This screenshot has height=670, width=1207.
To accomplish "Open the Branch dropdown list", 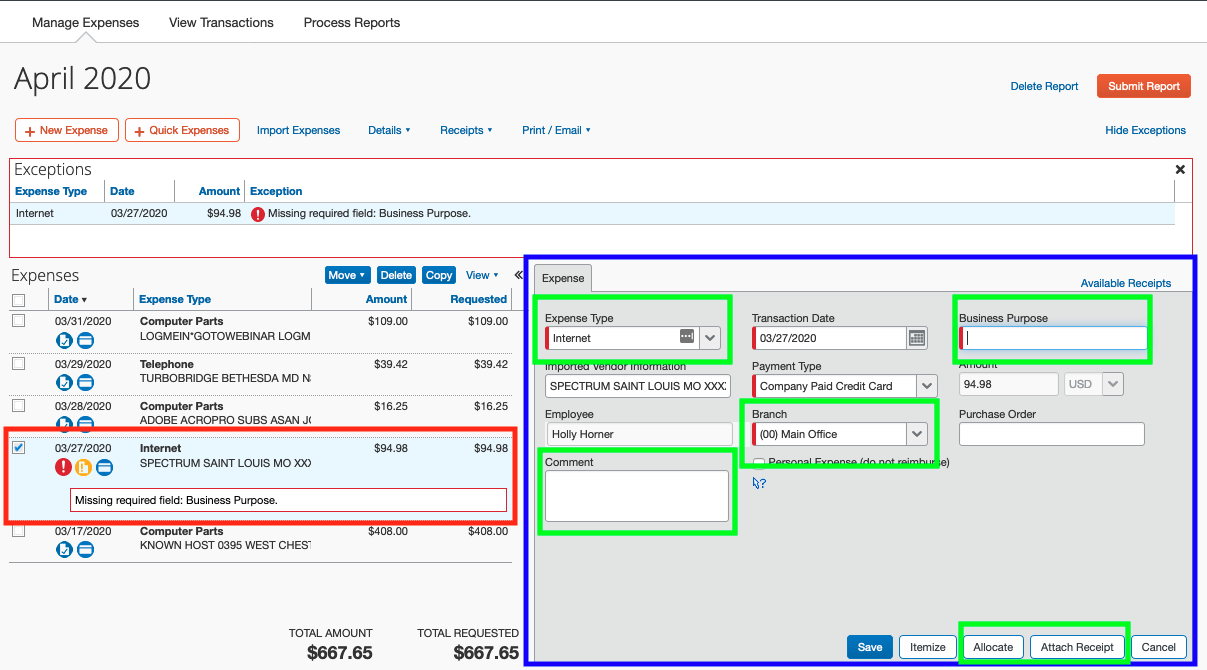I will click(x=917, y=434).
